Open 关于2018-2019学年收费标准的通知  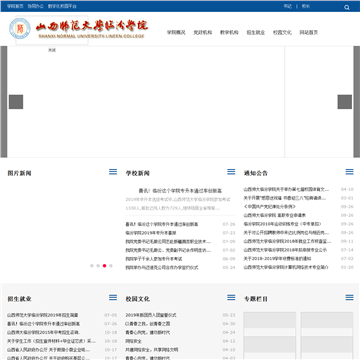click(x=277, y=259)
